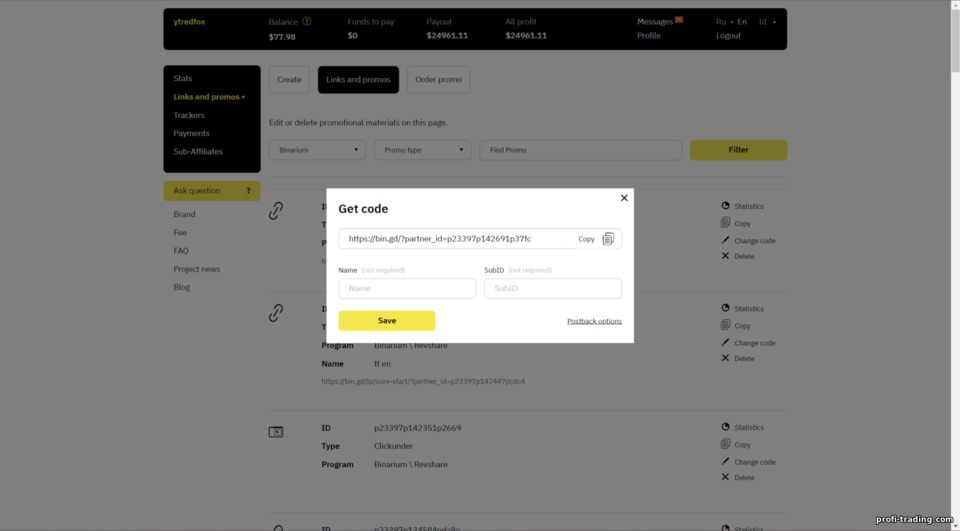Click the Payout amount $24961.11
Image resolution: width=960 pixels, height=531 pixels.
447,36
